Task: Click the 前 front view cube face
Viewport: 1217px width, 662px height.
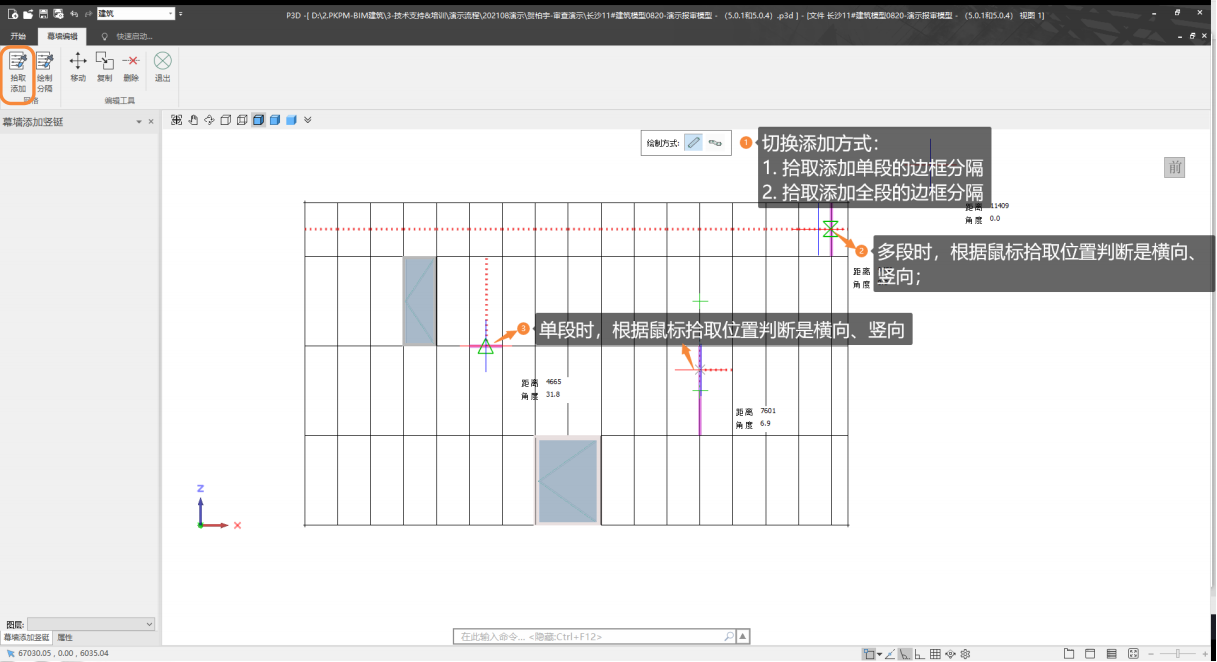Action: click(x=1175, y=167)
